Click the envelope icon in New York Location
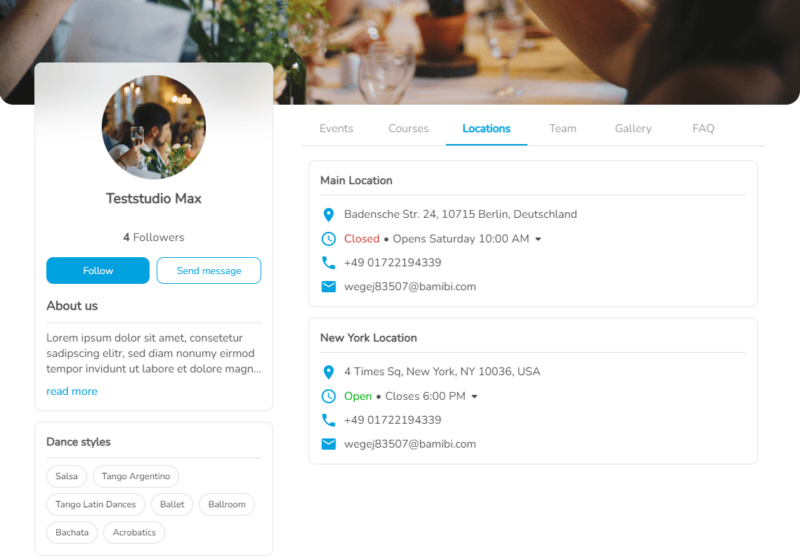The width and height of the screenshot is (800, 560). click(x=329, y=444)
